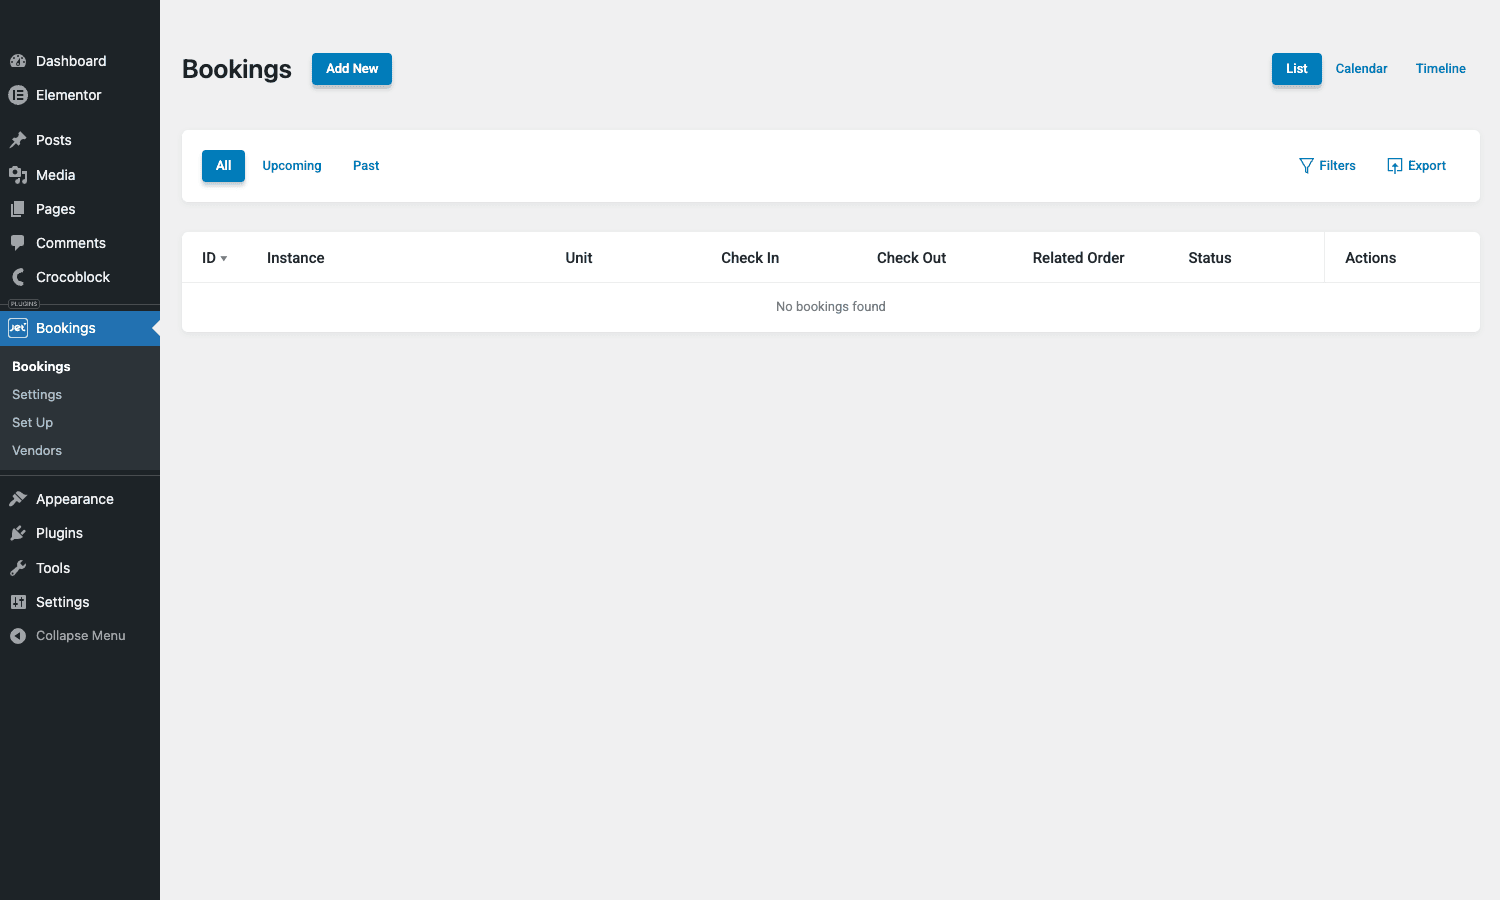Screen dimensions: 1500x900
Task: Open the Crocoblock menu item
Action: click(x=80, y=277)
